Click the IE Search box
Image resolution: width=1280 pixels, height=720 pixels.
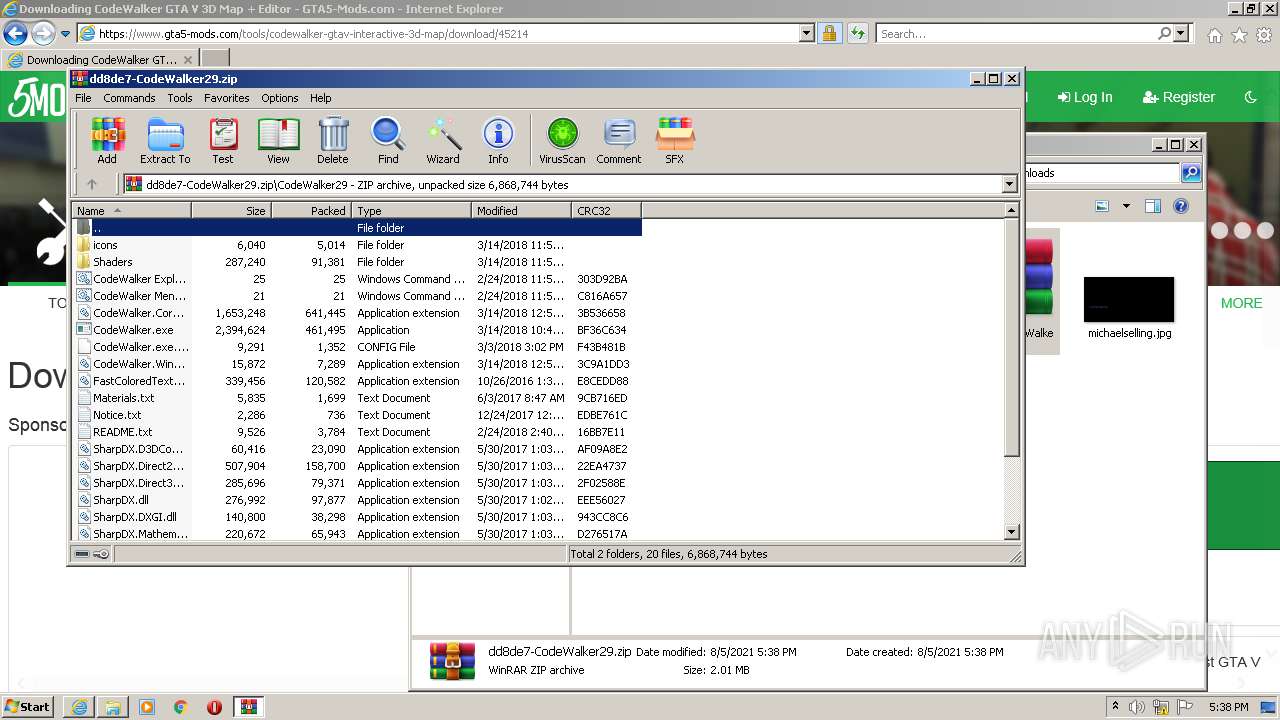pyautogui.click(x=1018, y=34)
